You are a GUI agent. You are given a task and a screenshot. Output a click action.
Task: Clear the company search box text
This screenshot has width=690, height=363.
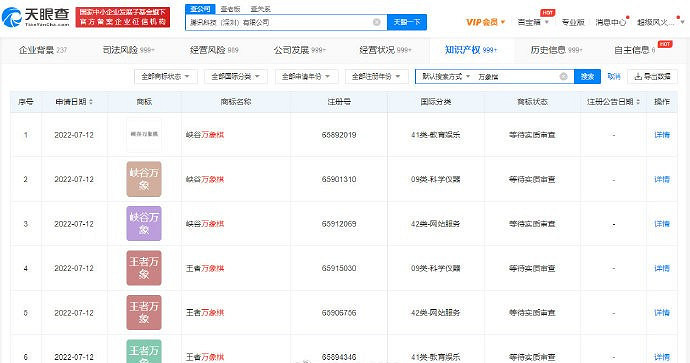(x=377, y=22)
